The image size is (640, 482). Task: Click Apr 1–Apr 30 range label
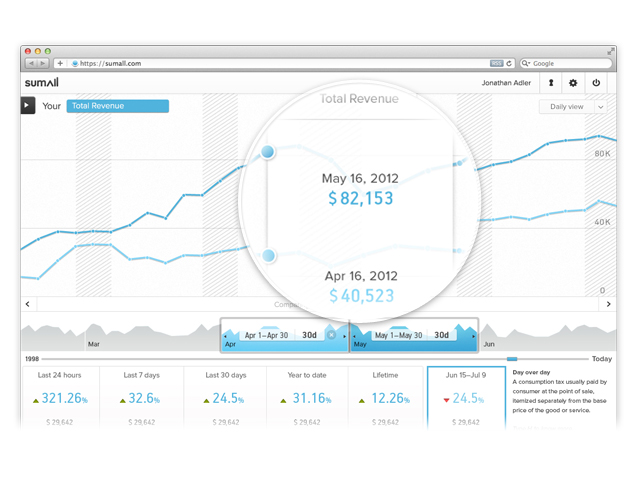(x=266, y=335)
